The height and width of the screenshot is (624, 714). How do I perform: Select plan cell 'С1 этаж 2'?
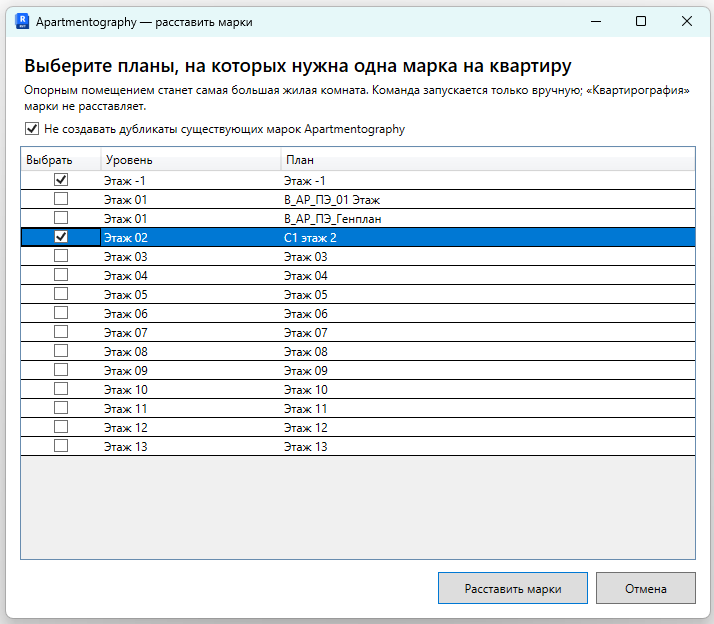click(x=488, y=237)
